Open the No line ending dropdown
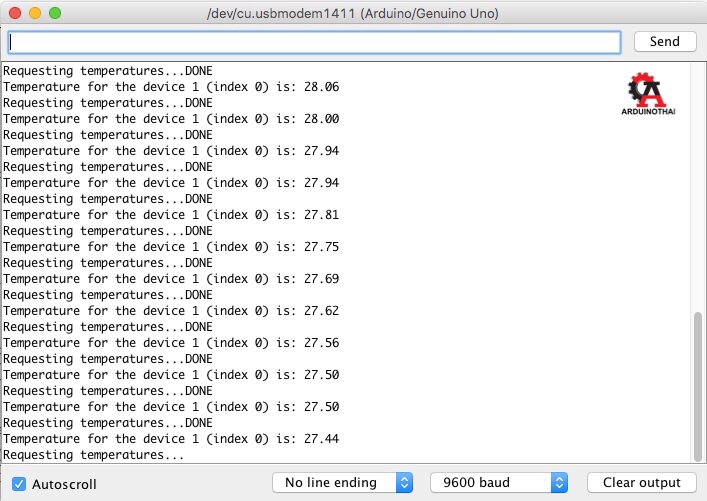 [342, 483]
